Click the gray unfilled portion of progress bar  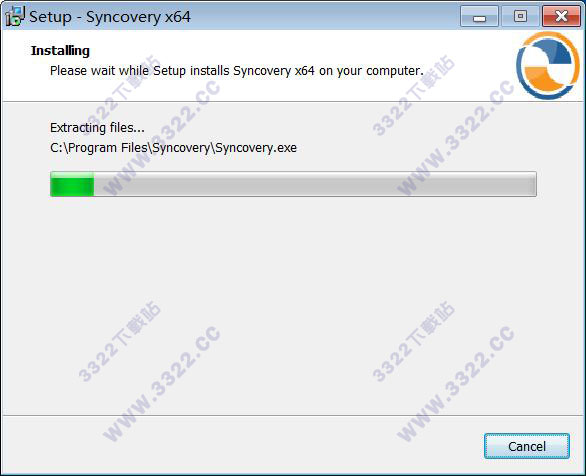(315, 184)
